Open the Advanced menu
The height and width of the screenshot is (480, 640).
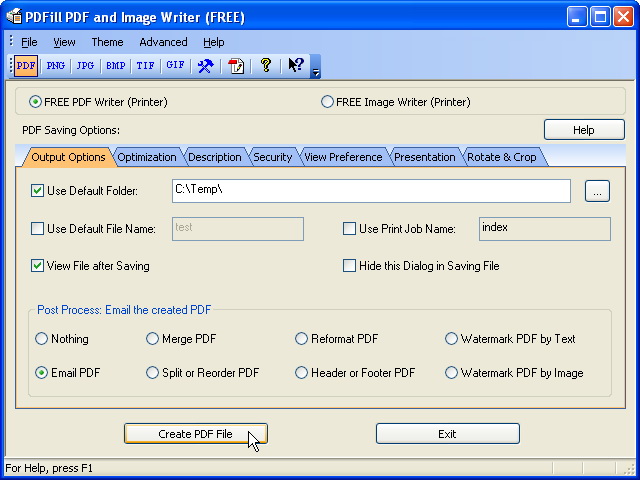click(x=163, y=42)
